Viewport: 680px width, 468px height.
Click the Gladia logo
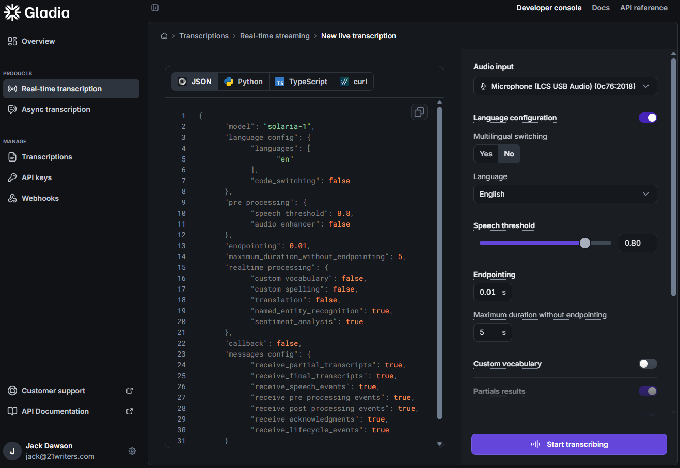(x=36, y=12)
